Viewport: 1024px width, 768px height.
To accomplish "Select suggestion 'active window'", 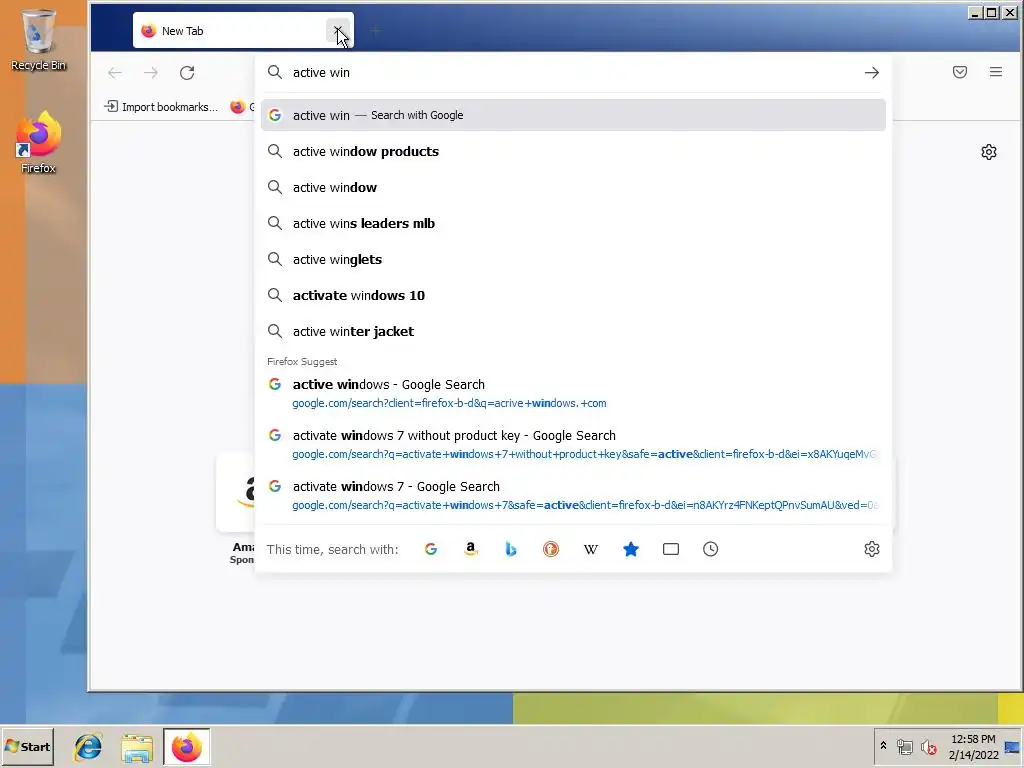I will pyautogui.click(x=573, y=187).
